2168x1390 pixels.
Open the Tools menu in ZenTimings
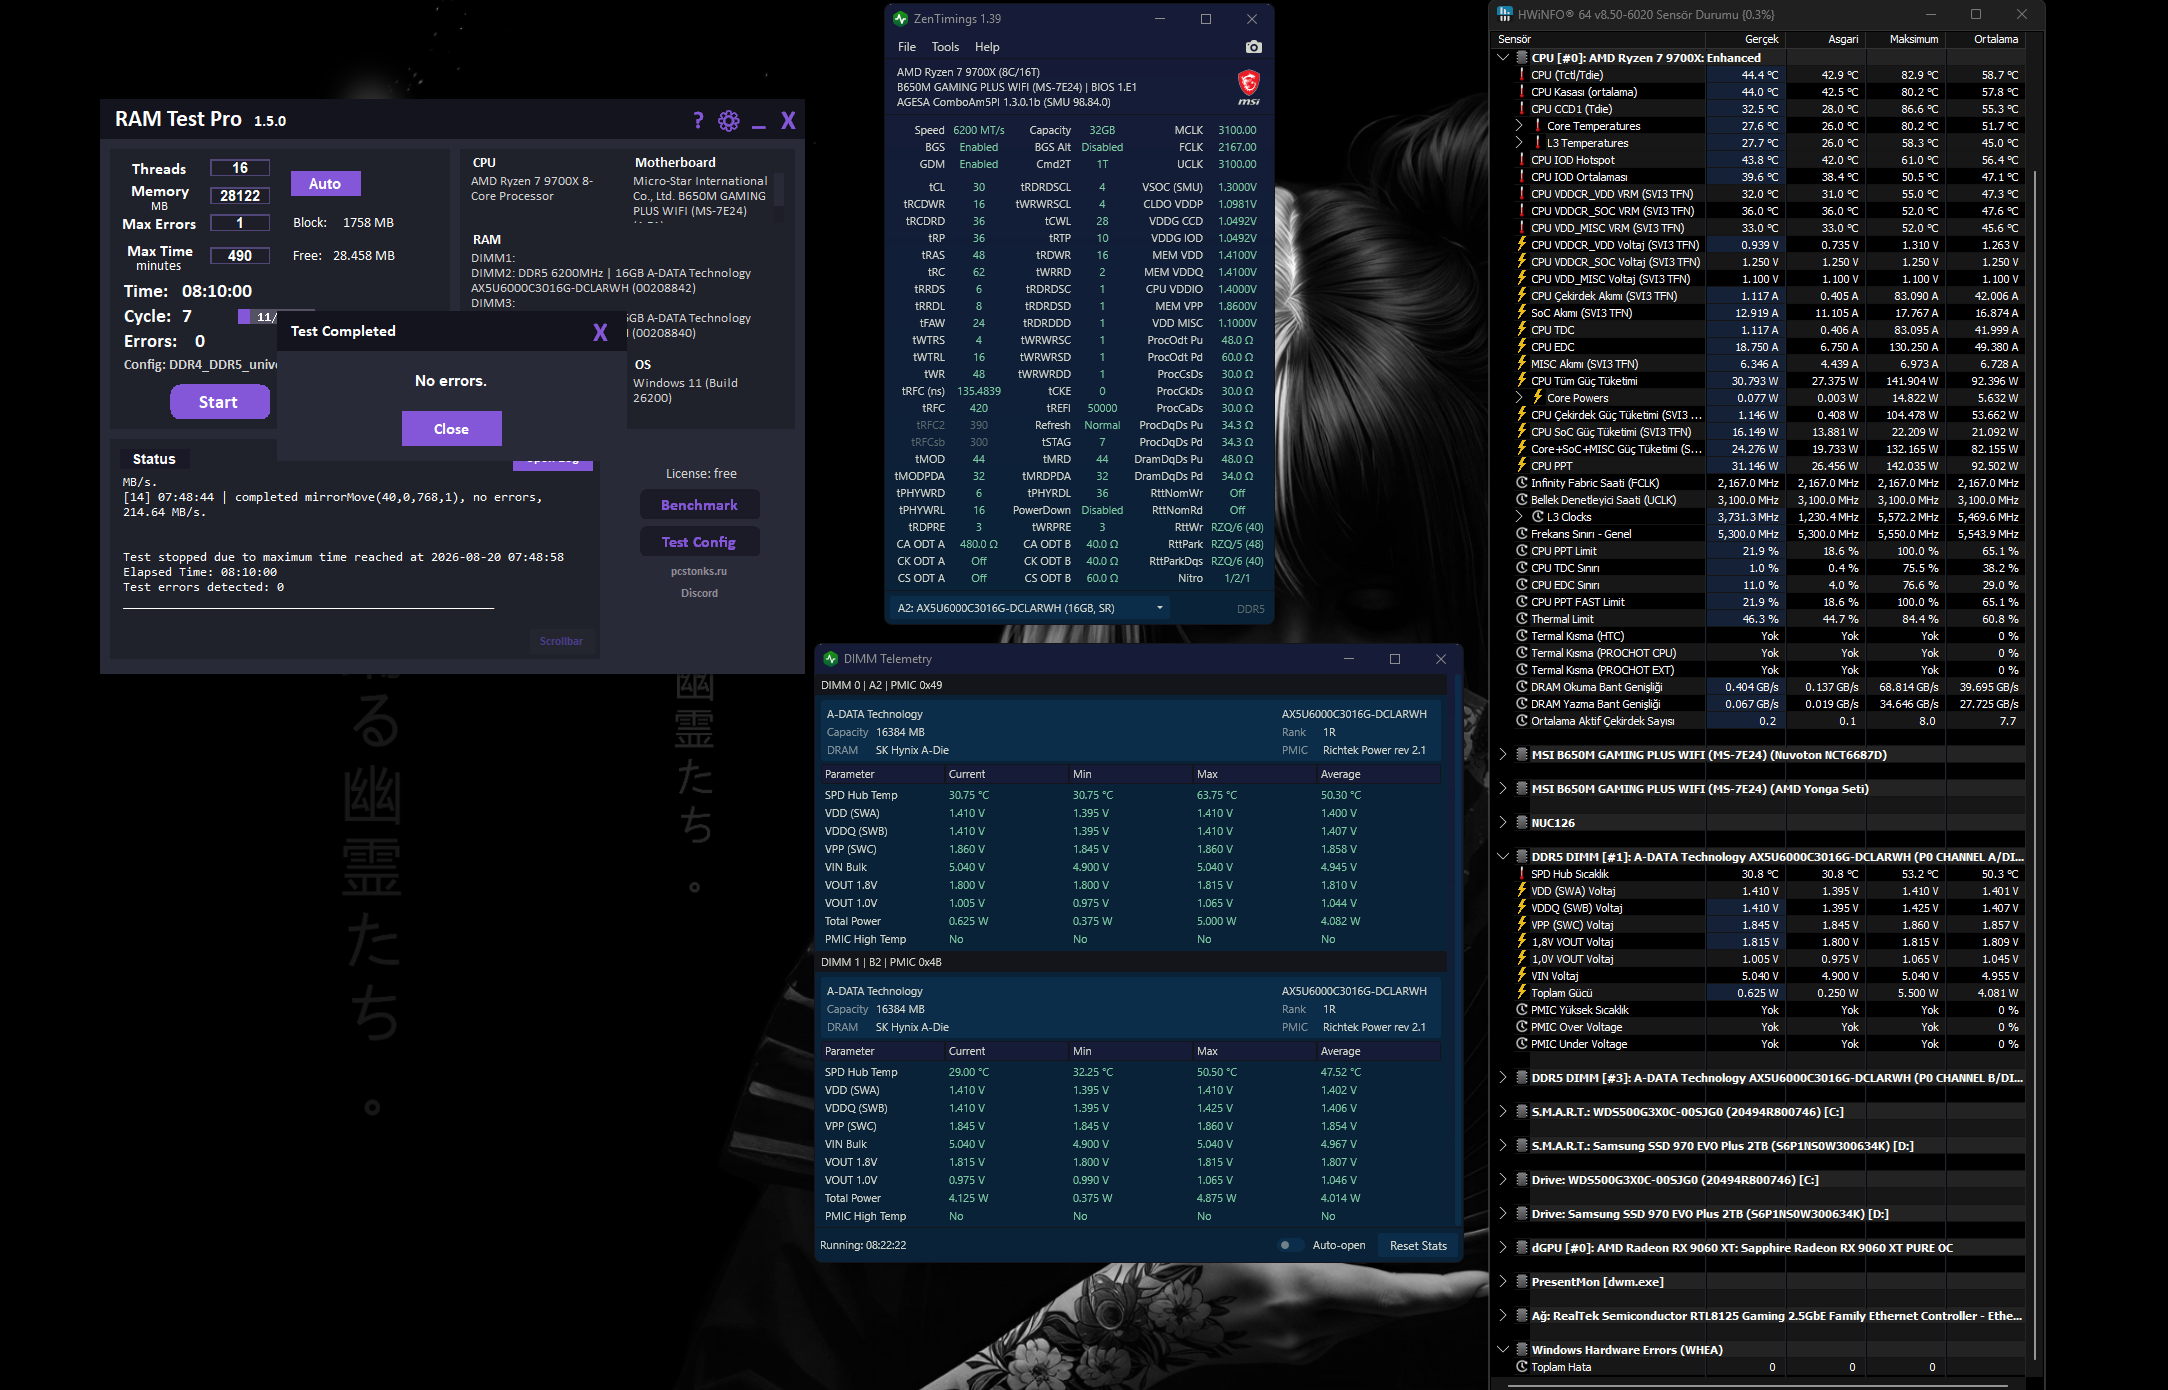pos(945,47)
